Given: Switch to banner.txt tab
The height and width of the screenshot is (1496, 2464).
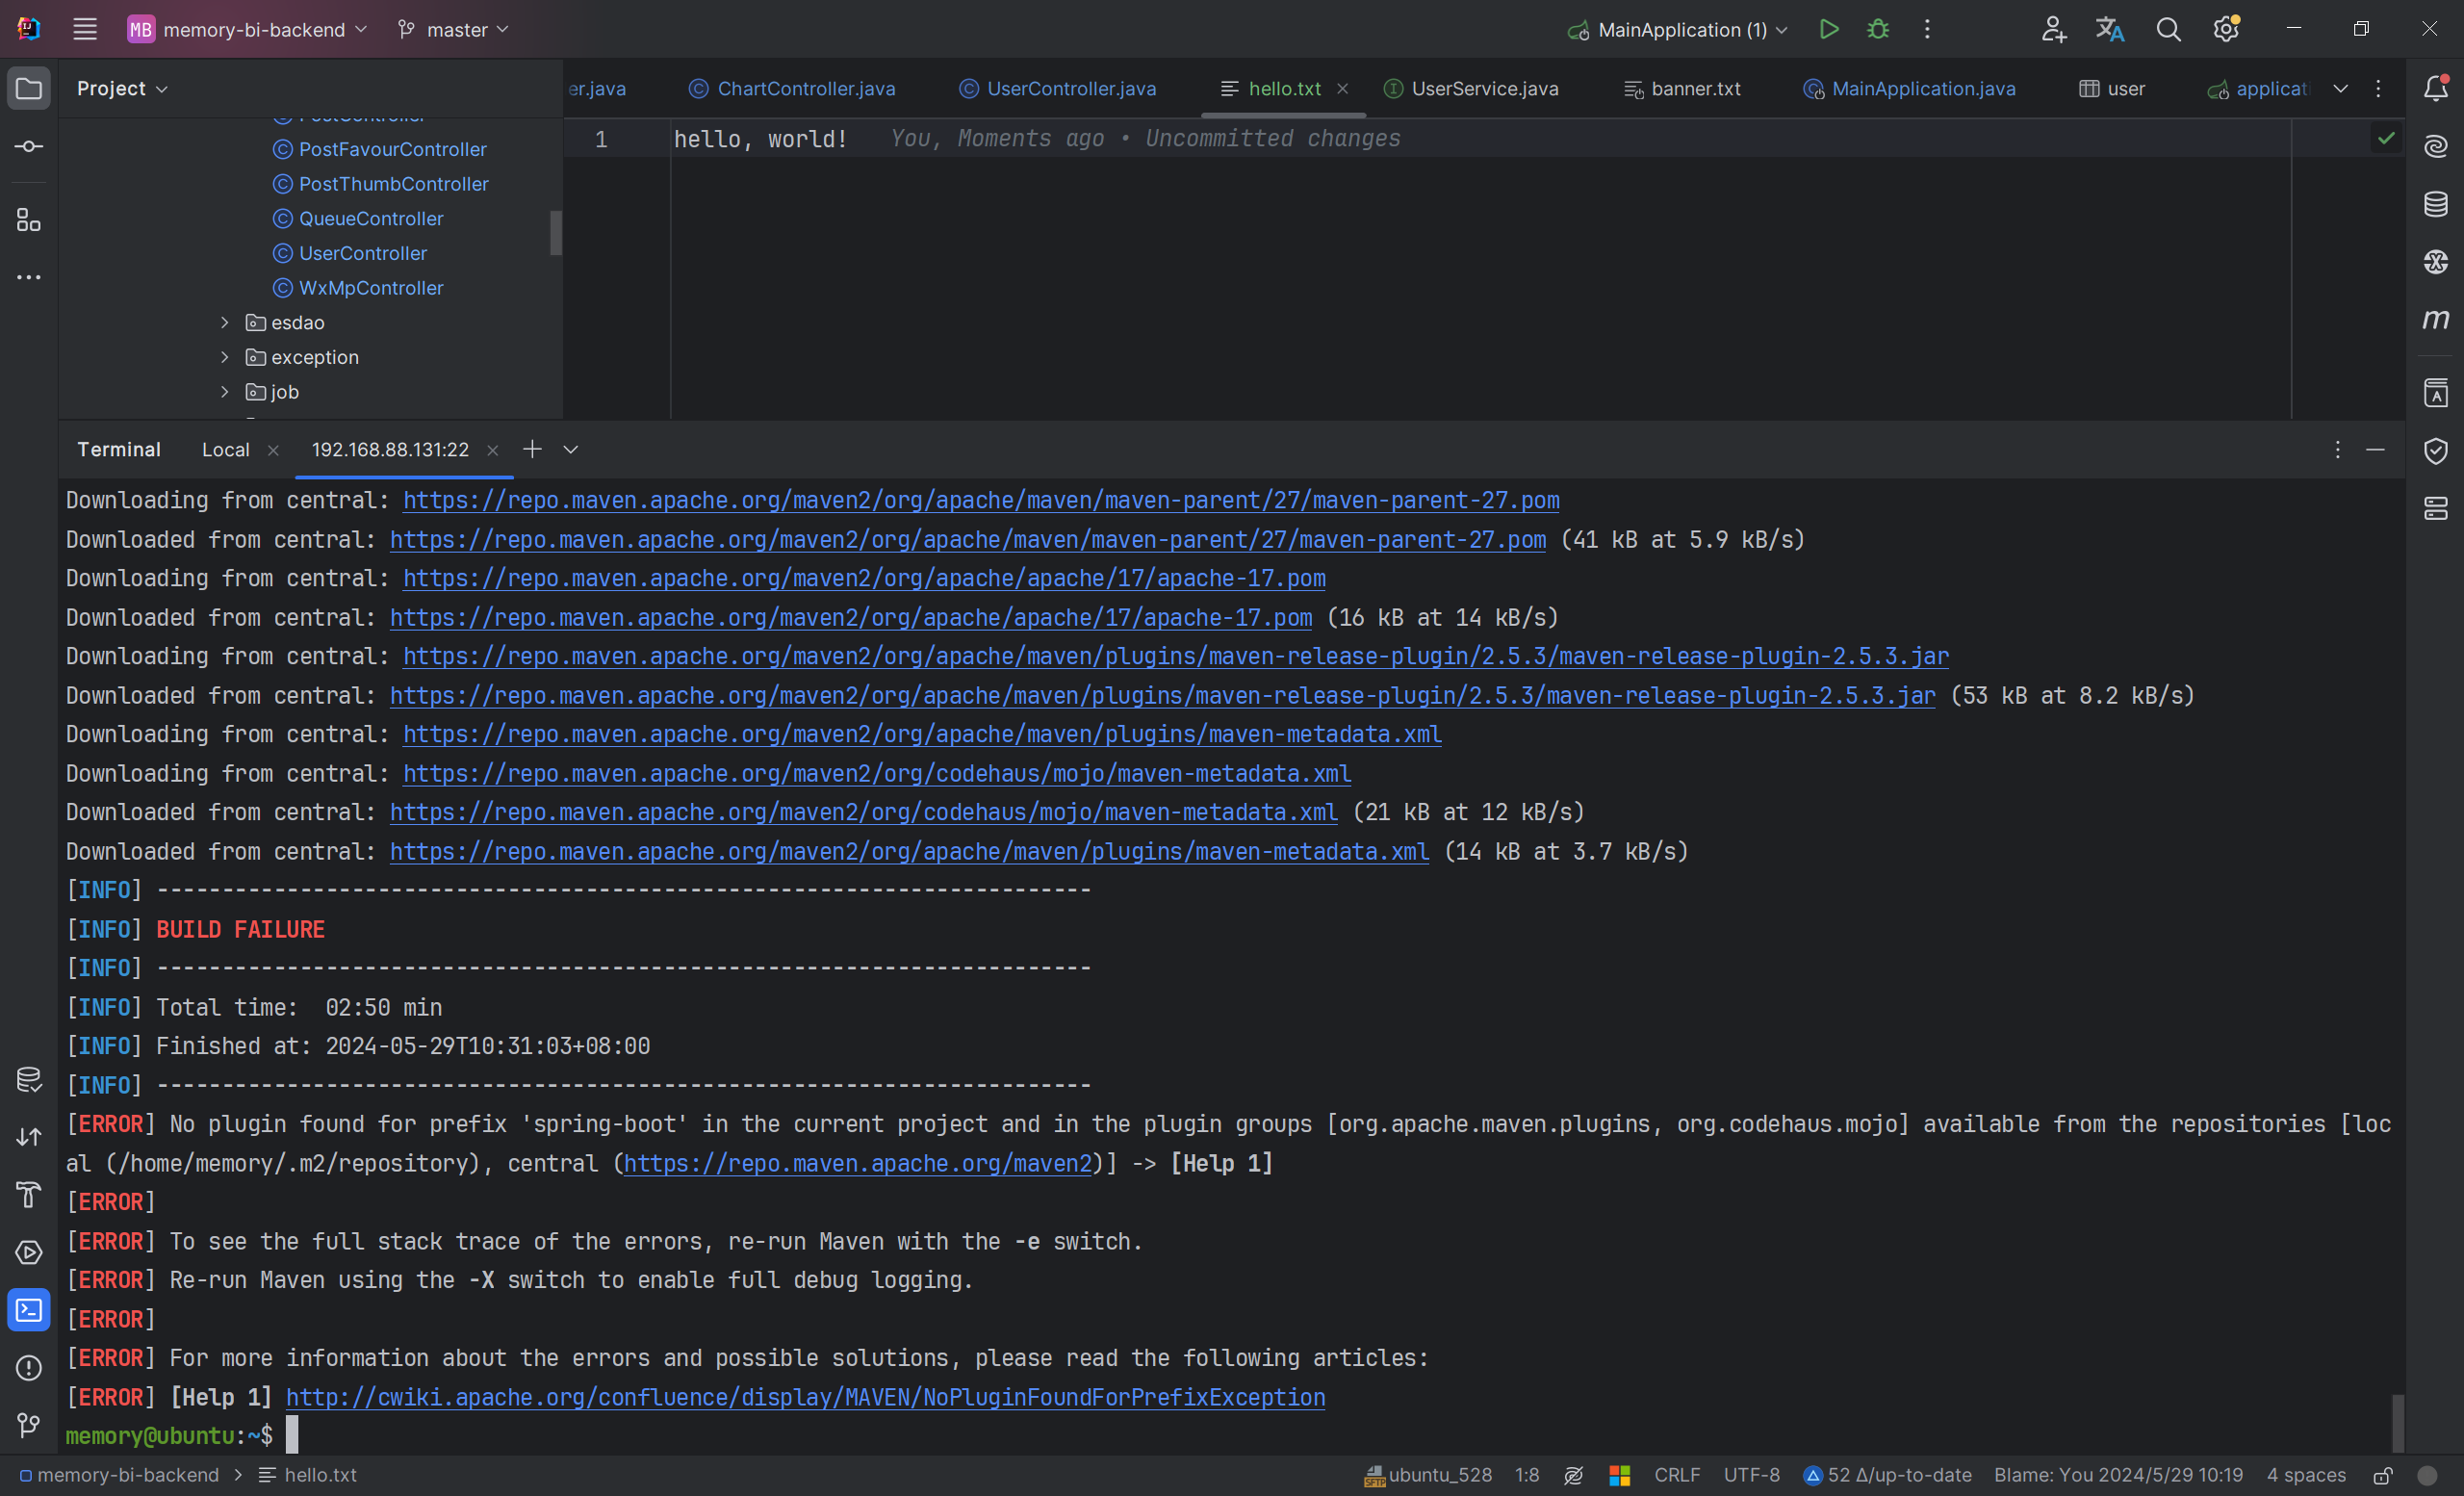Looking at the screenshot, I should click(1682, 88).
